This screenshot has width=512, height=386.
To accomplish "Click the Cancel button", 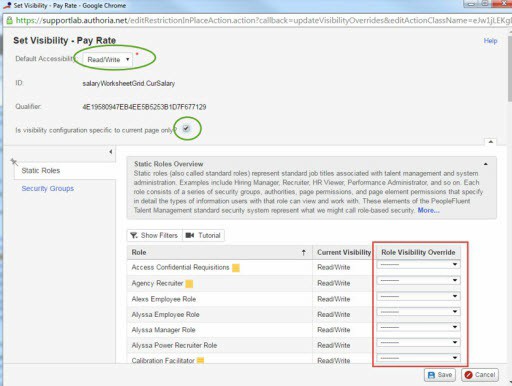I will point(480,375).
